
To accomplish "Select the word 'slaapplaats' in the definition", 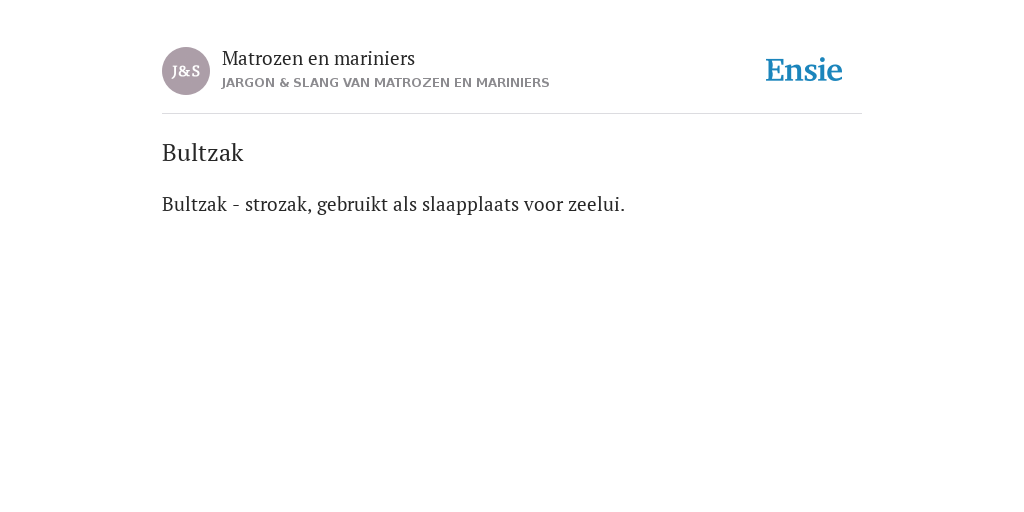I will tap(470, 205).
